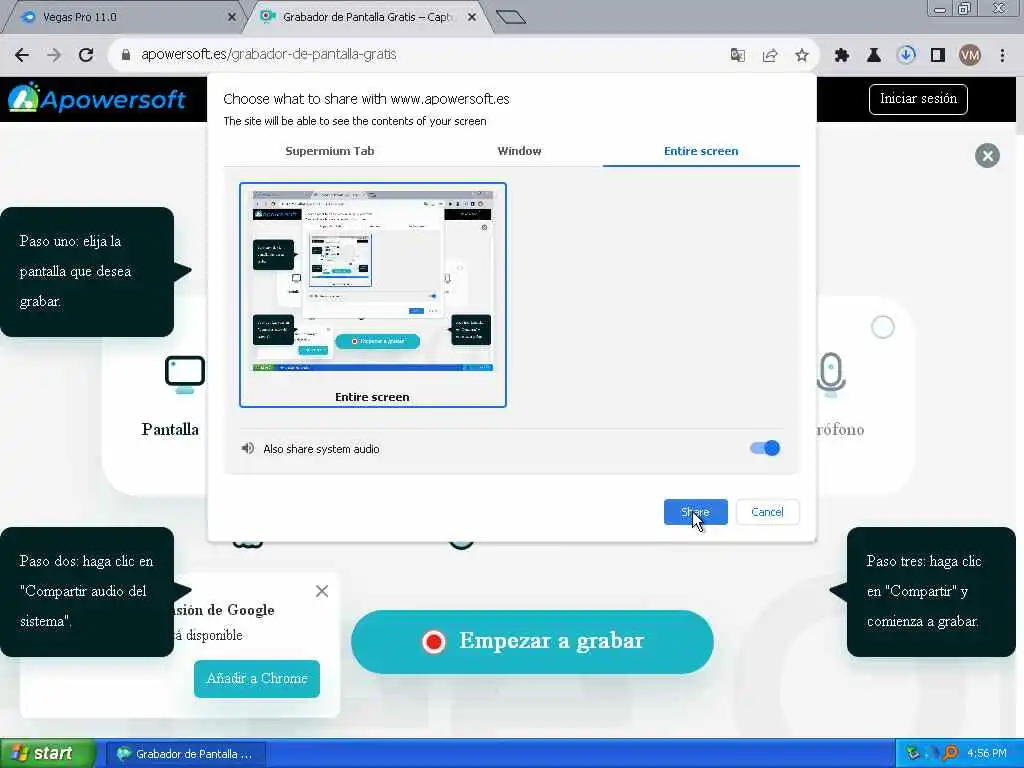
Task: Open a new browser tab
Action: pos(511,17)
